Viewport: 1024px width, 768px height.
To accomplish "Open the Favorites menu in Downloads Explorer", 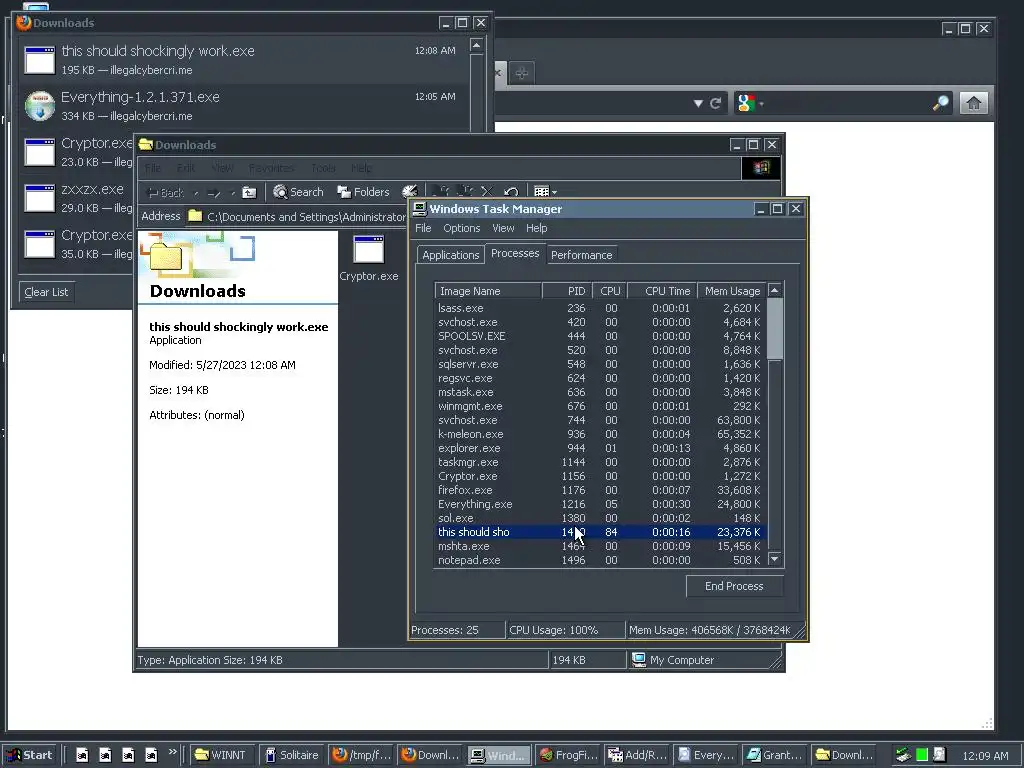I will [272, 168].
